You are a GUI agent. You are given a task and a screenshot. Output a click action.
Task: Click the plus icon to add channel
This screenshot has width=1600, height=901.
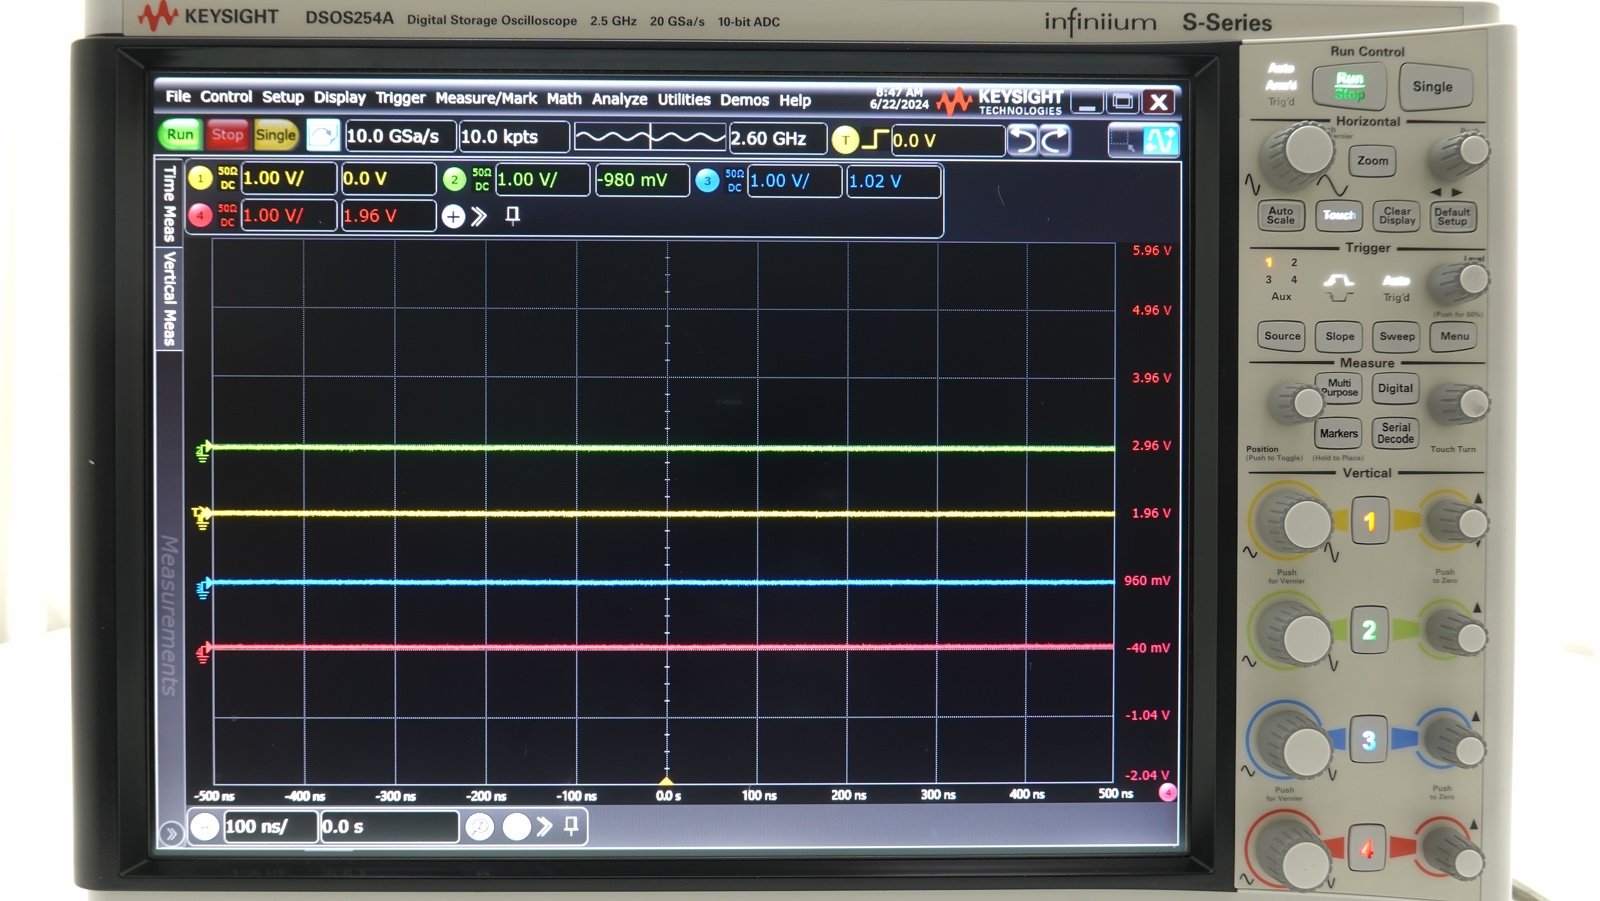click(x=453, y=216)
